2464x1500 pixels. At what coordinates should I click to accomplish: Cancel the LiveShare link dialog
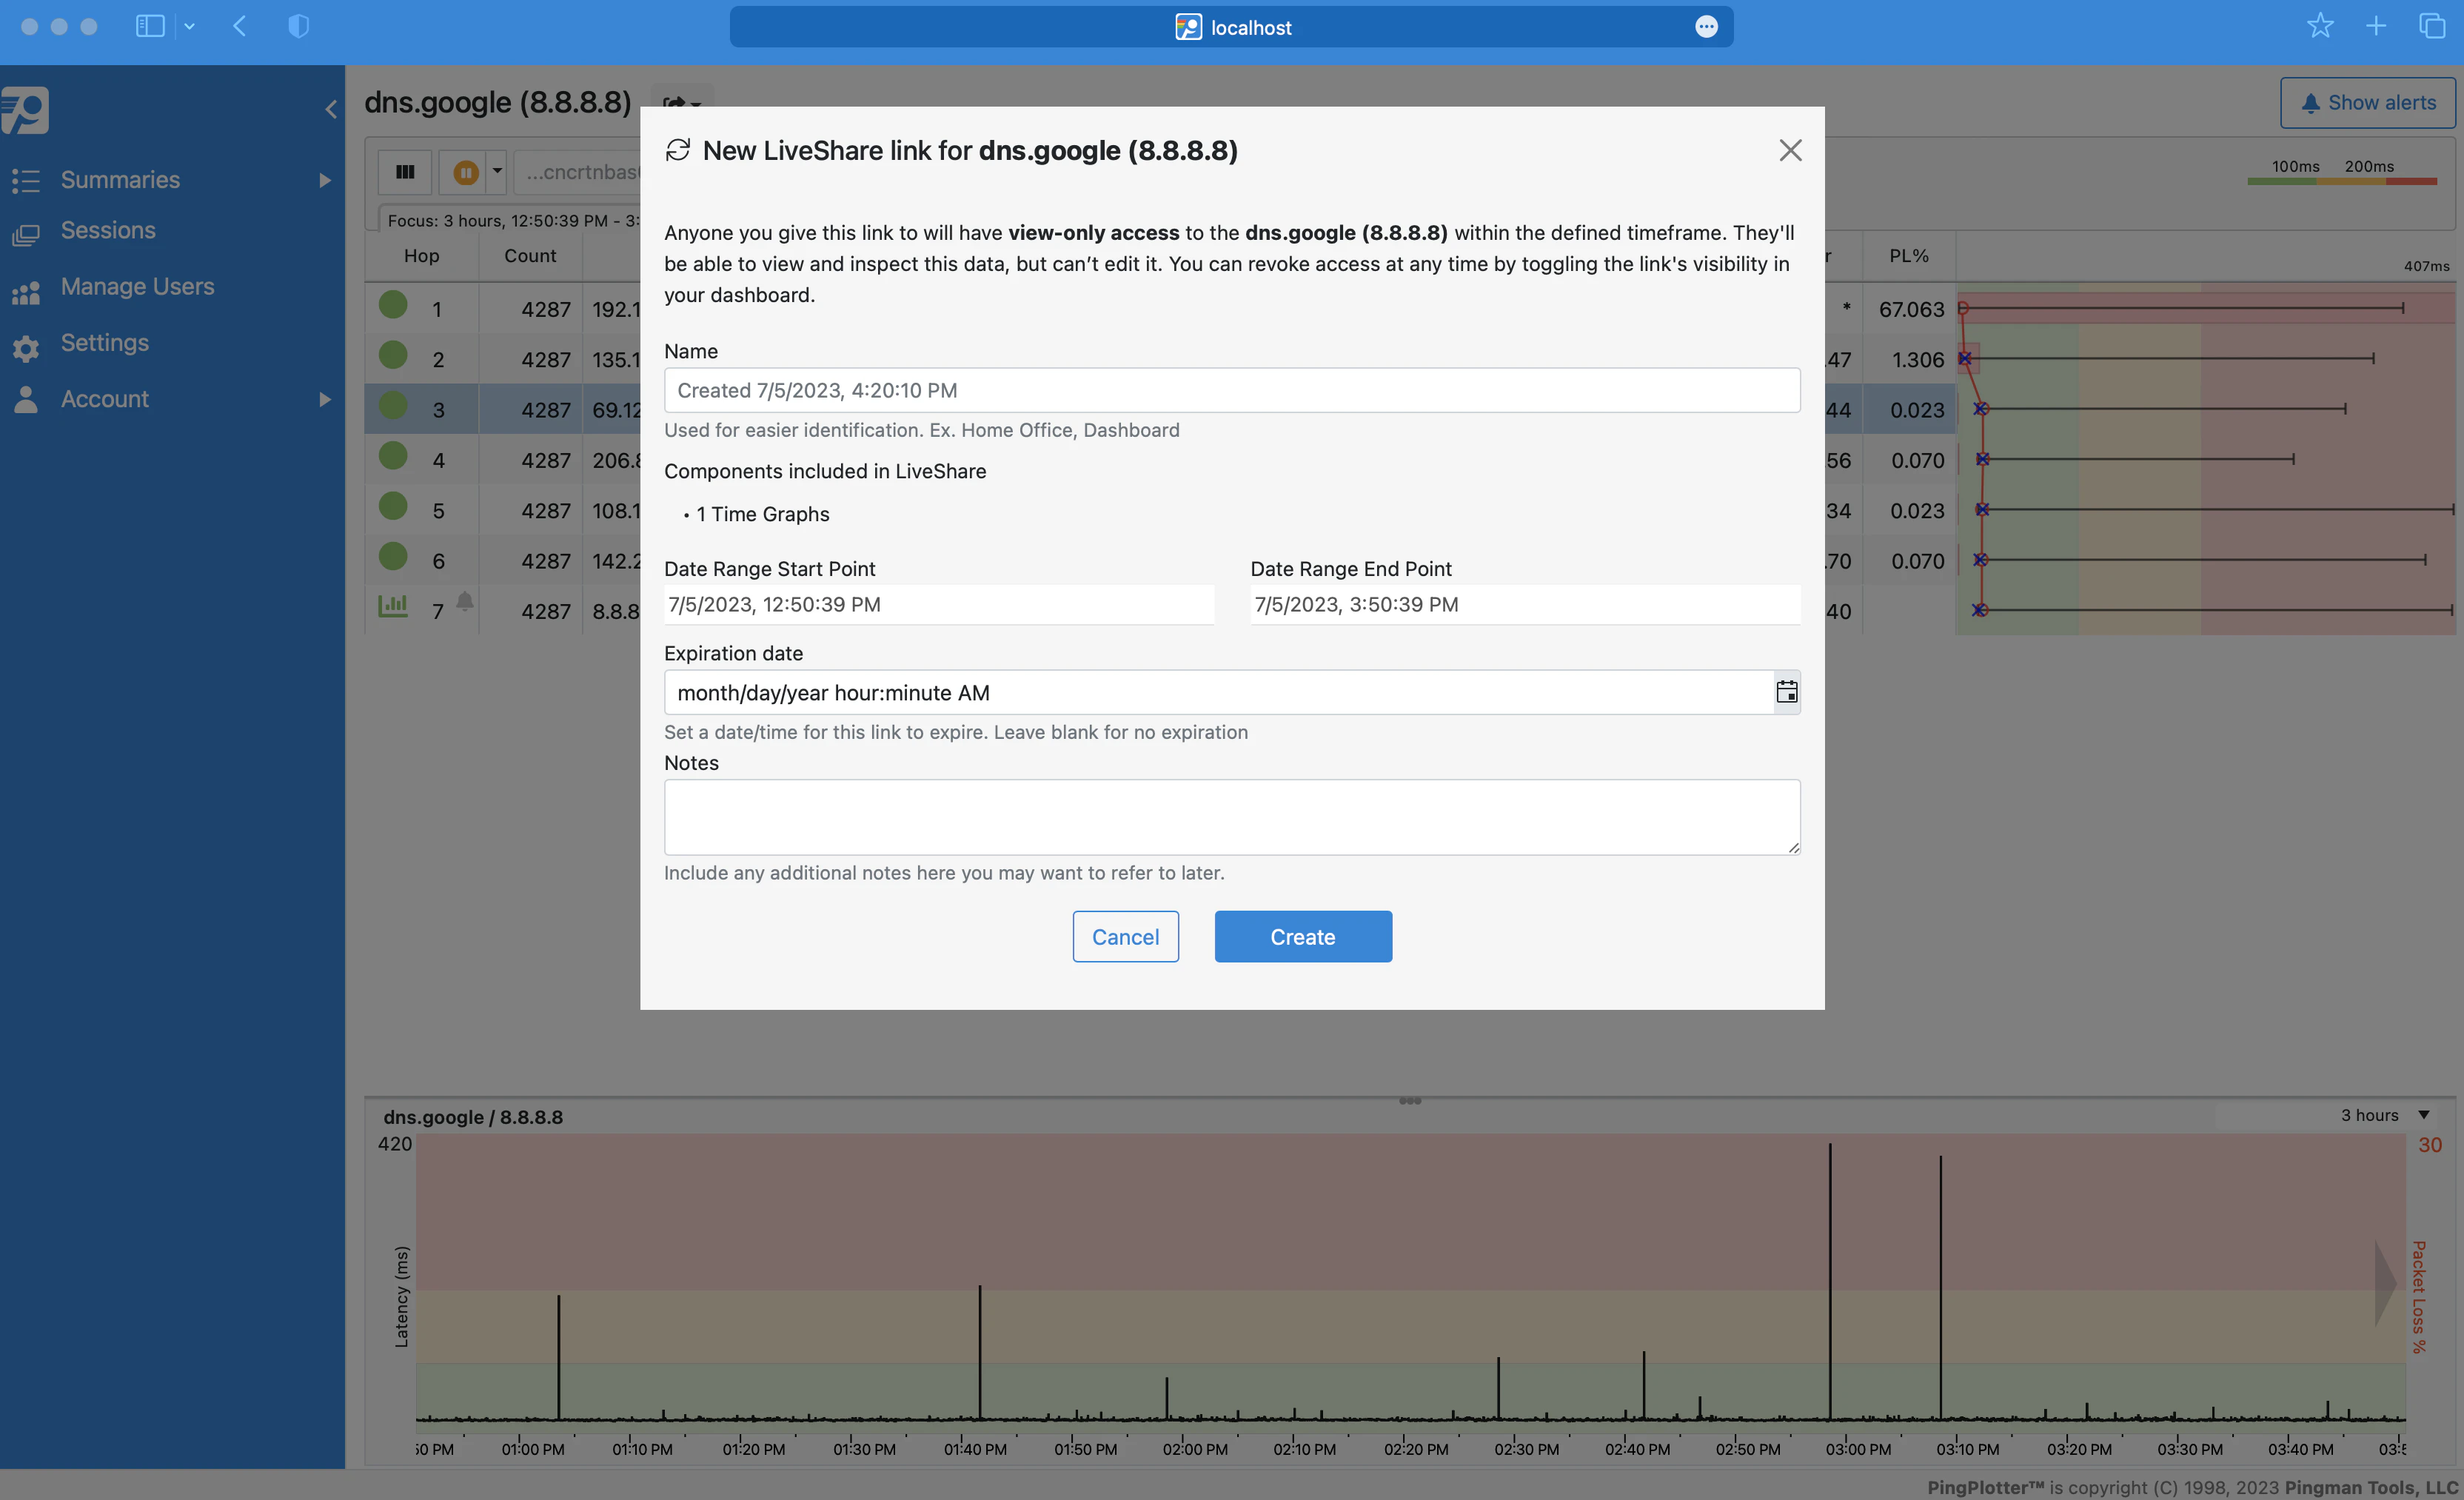(1125, 937)
